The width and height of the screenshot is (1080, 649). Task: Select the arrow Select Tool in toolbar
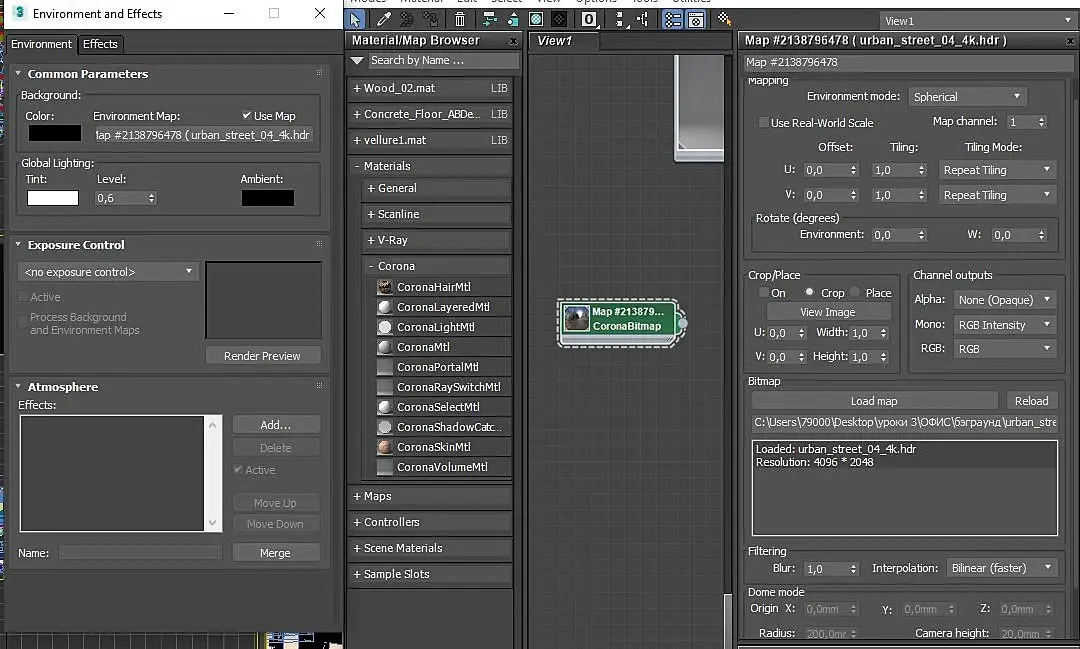pyautogui.click(x=356, y=19)
